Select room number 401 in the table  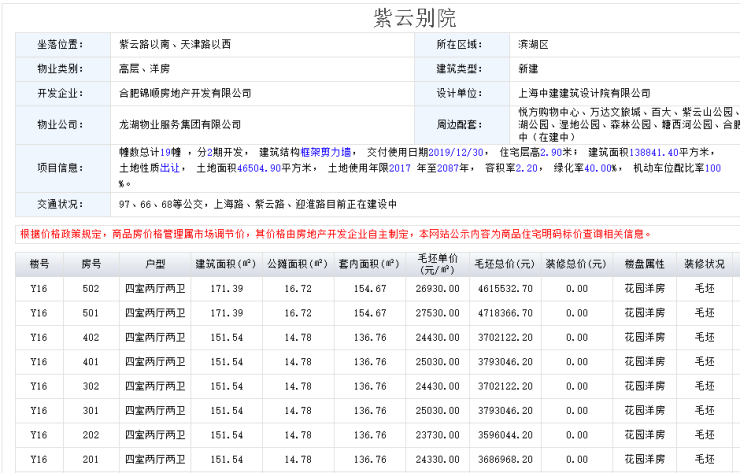91,362
